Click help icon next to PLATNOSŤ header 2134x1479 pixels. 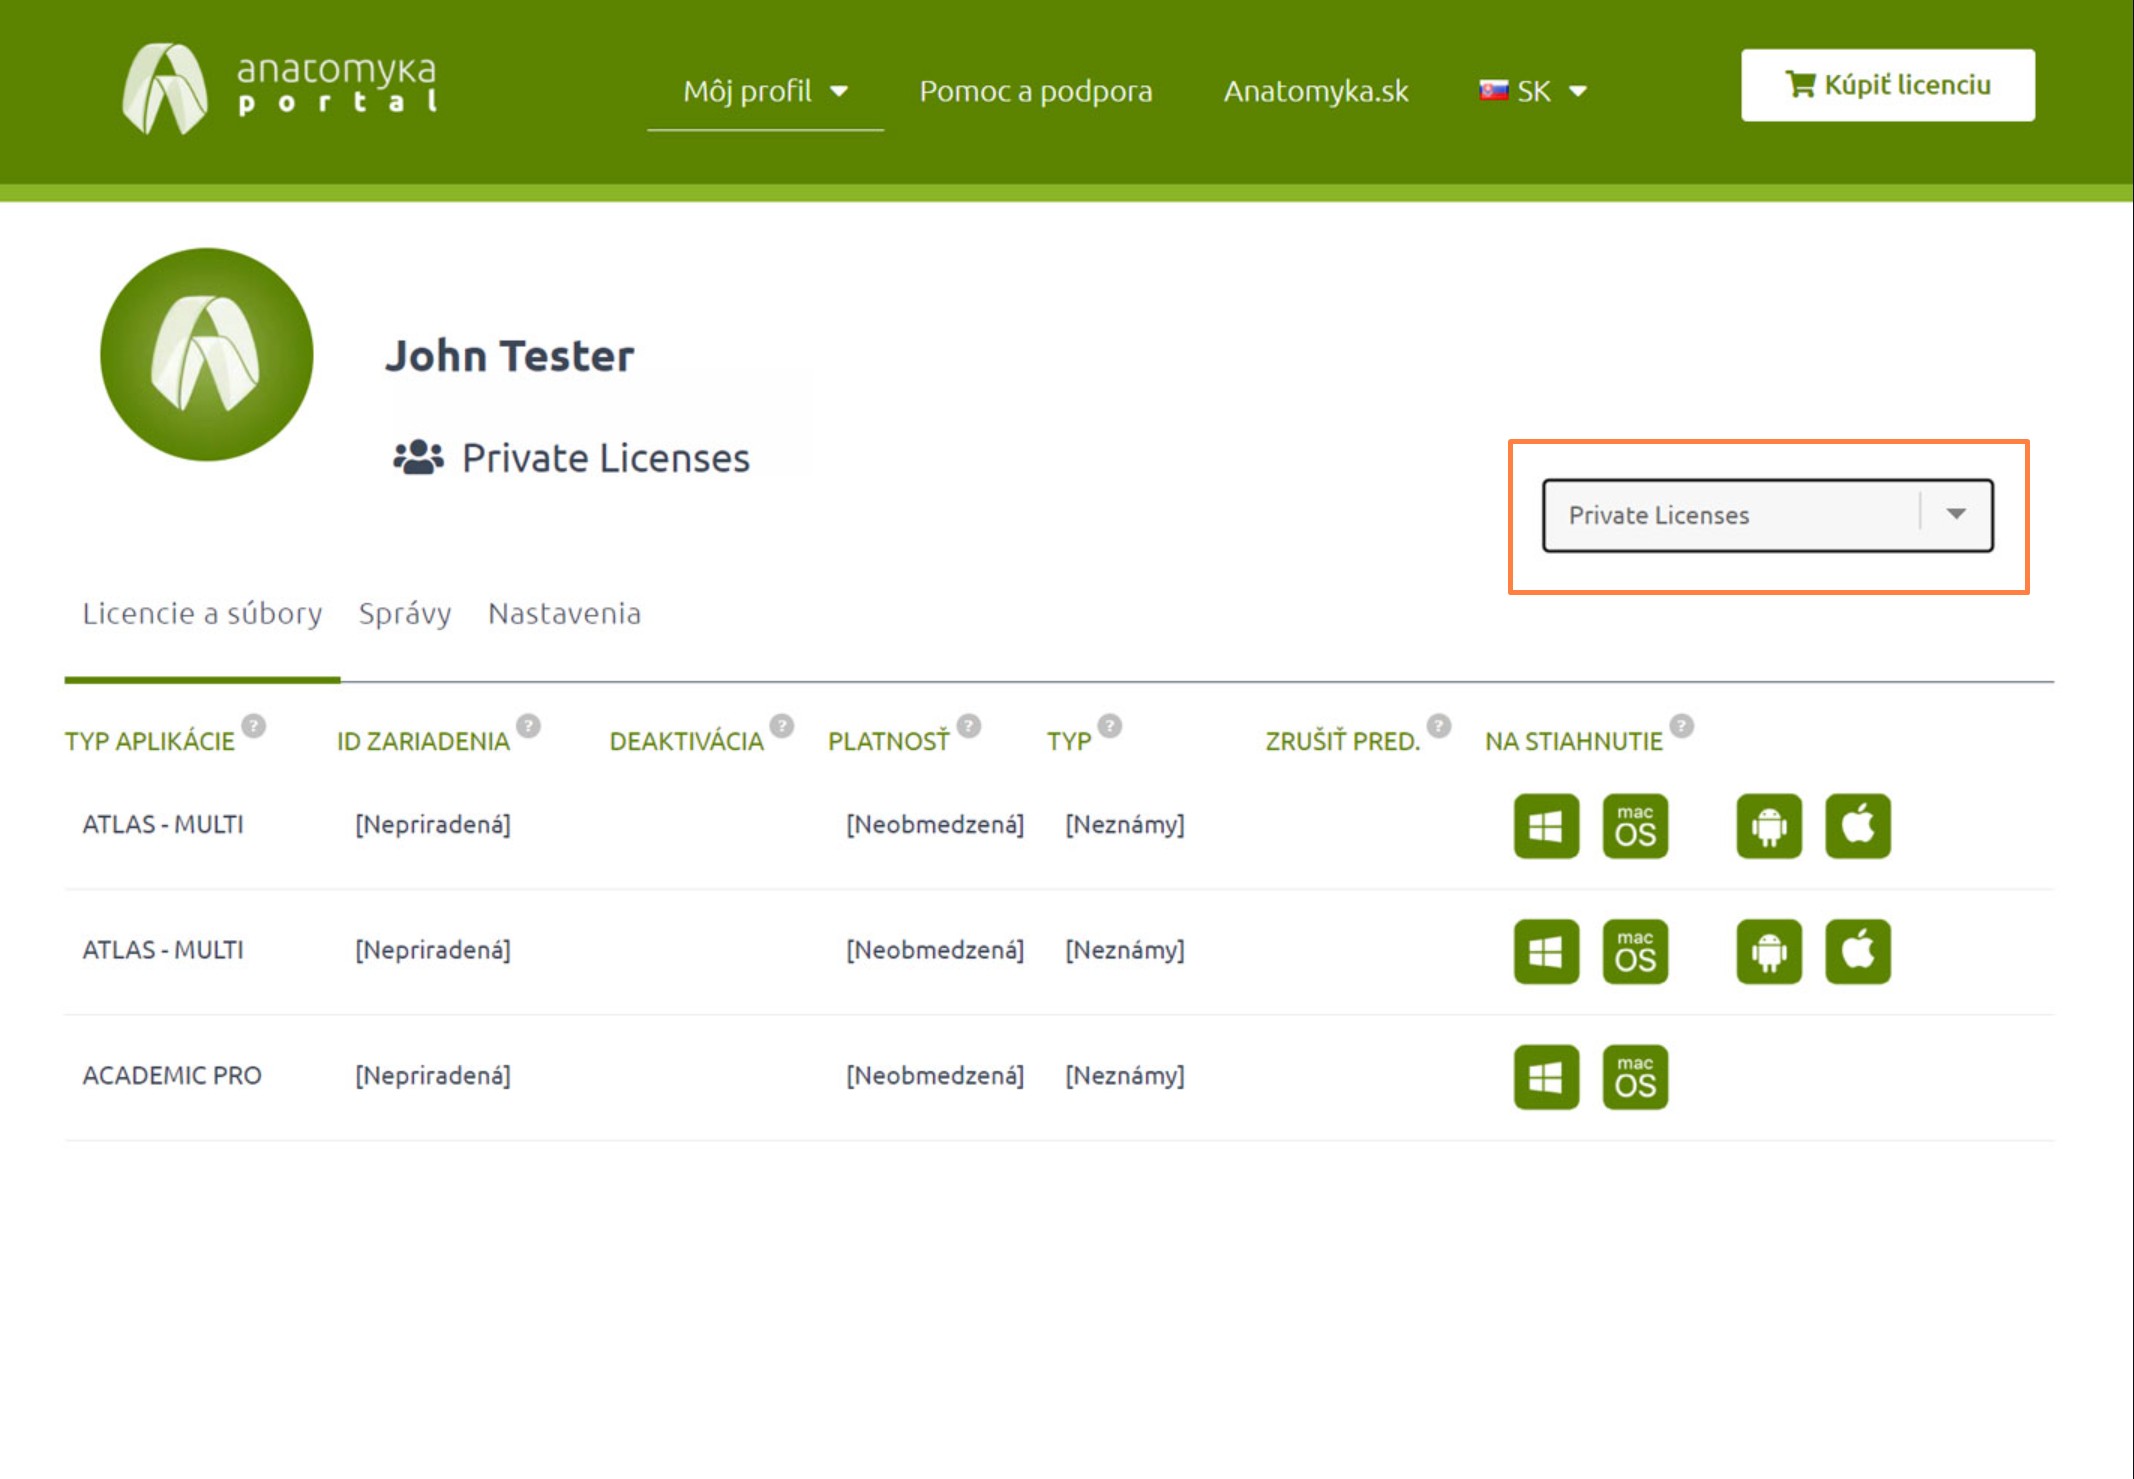(x=968, y=726)
